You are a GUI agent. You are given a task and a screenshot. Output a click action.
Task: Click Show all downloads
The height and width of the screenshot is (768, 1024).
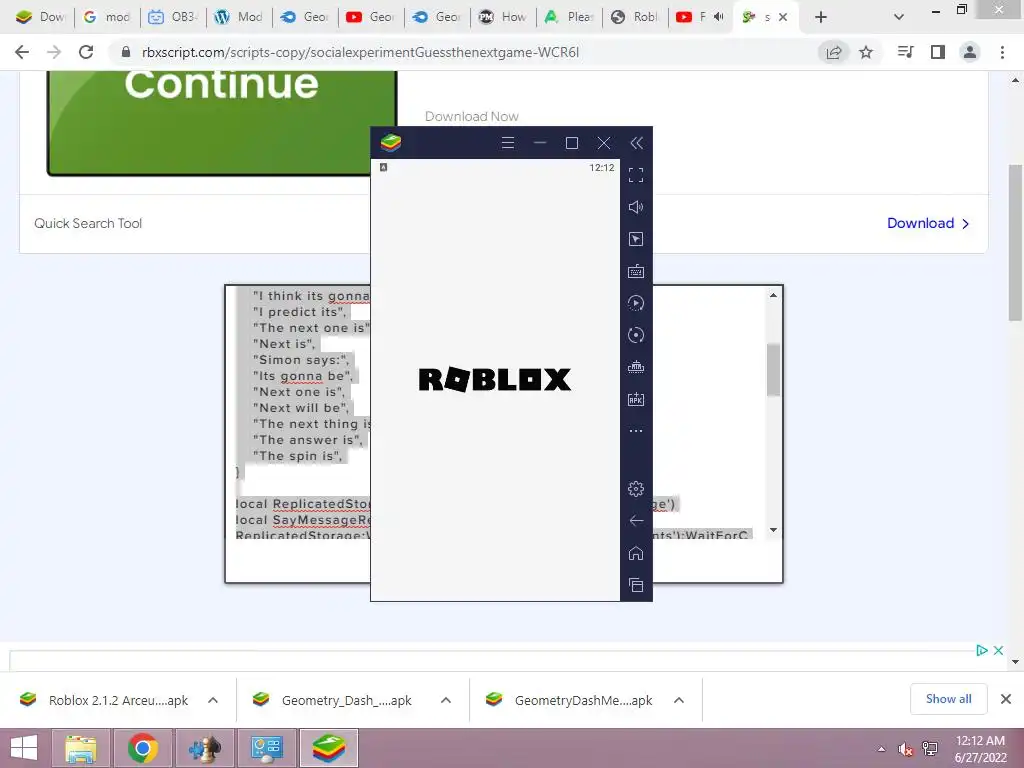tap(948, 699)
